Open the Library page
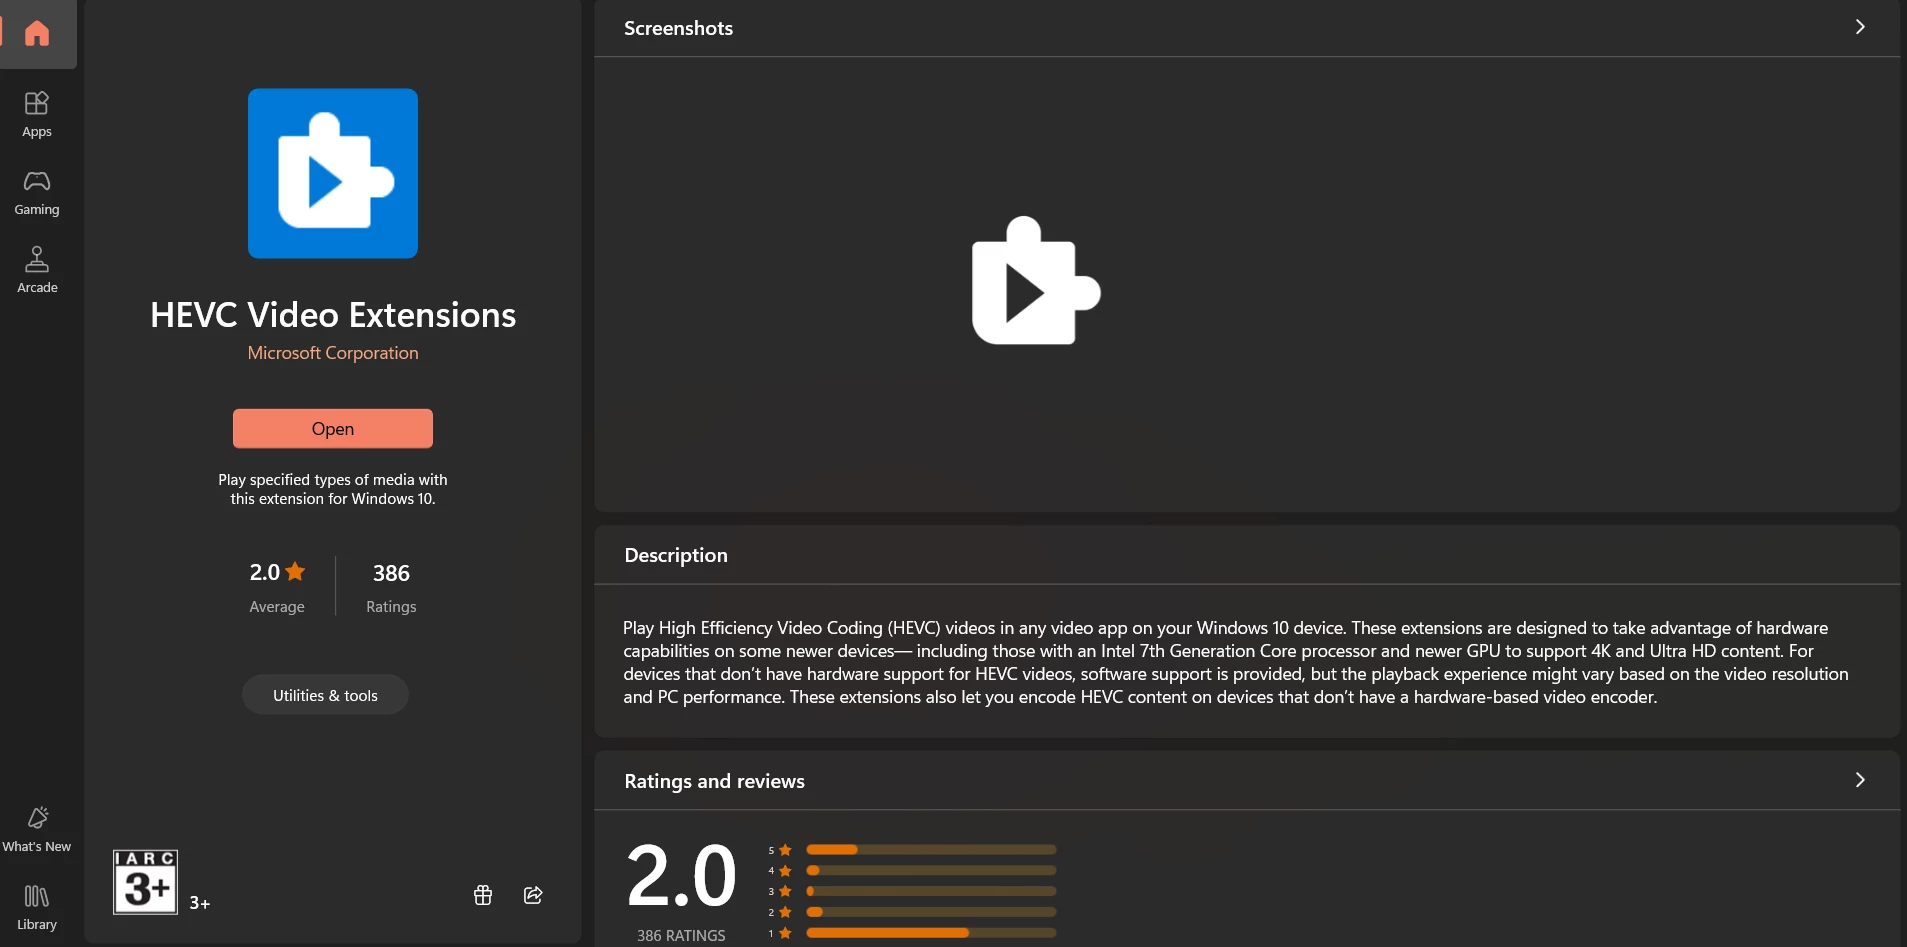 [x=37, y=907]
